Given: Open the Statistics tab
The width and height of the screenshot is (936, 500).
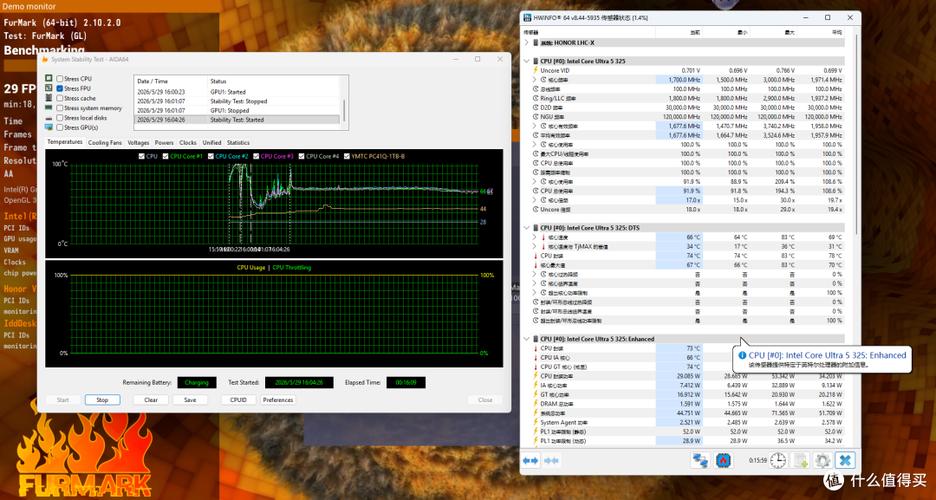Looking at the screenshot, I should (238, 143).
